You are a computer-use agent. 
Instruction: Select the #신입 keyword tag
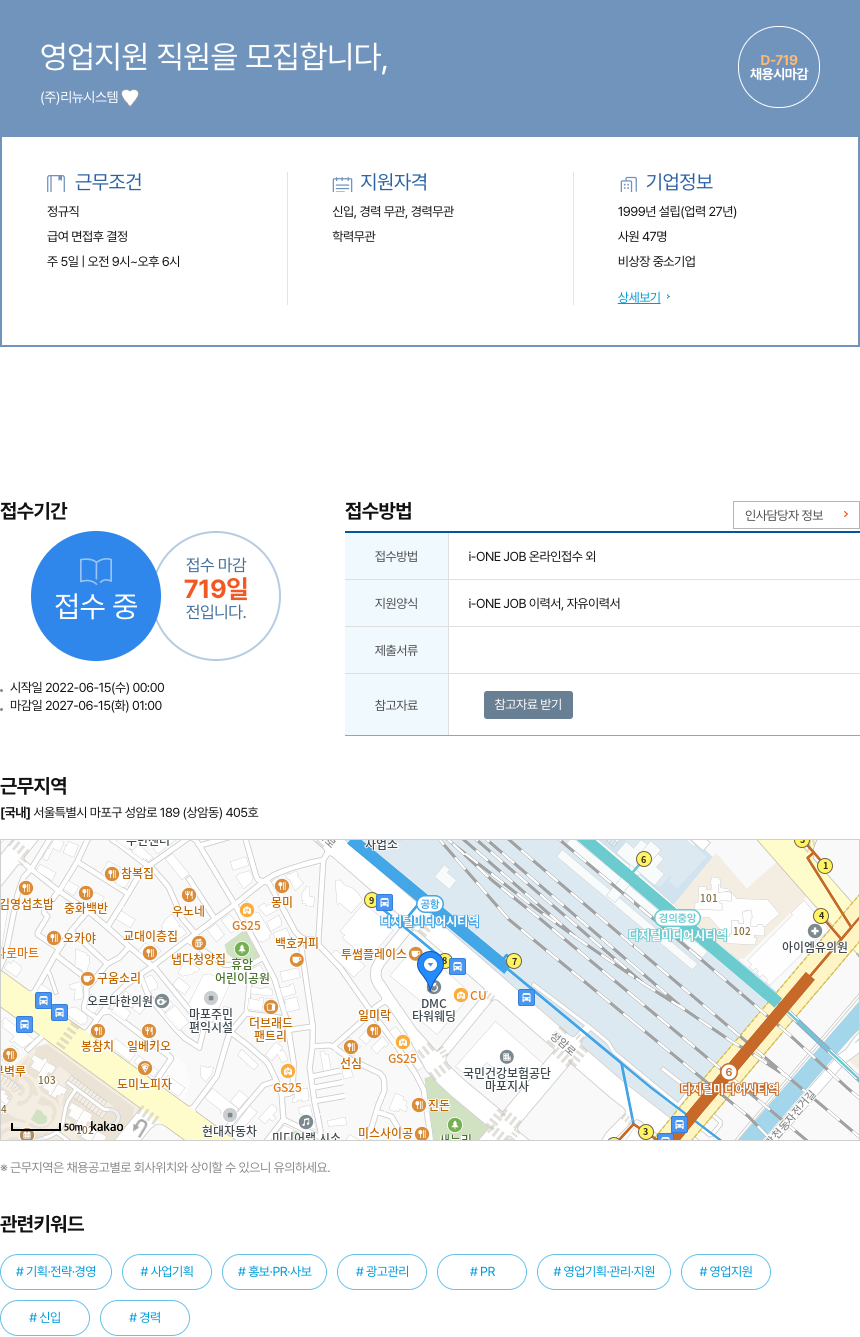tap(45, 1318)
